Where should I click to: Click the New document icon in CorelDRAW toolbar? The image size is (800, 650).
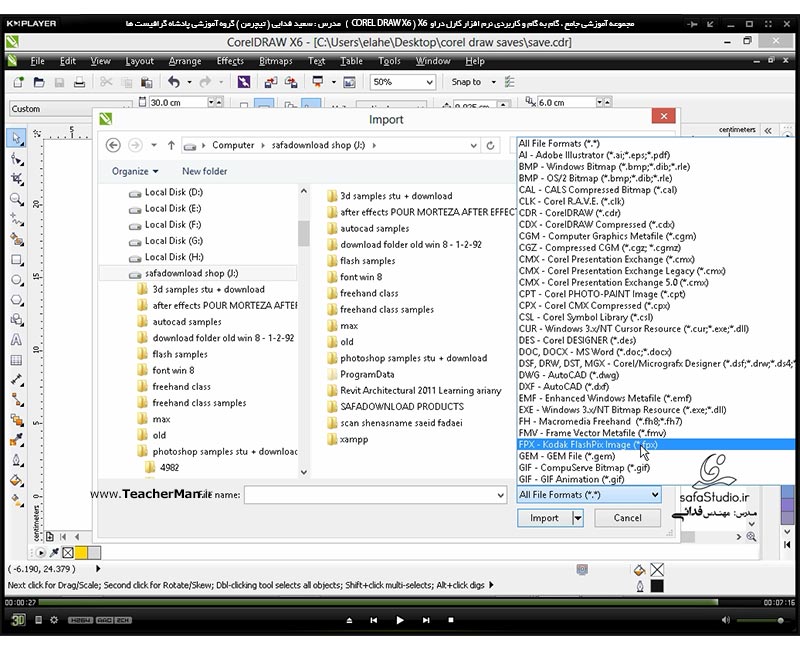18,82
